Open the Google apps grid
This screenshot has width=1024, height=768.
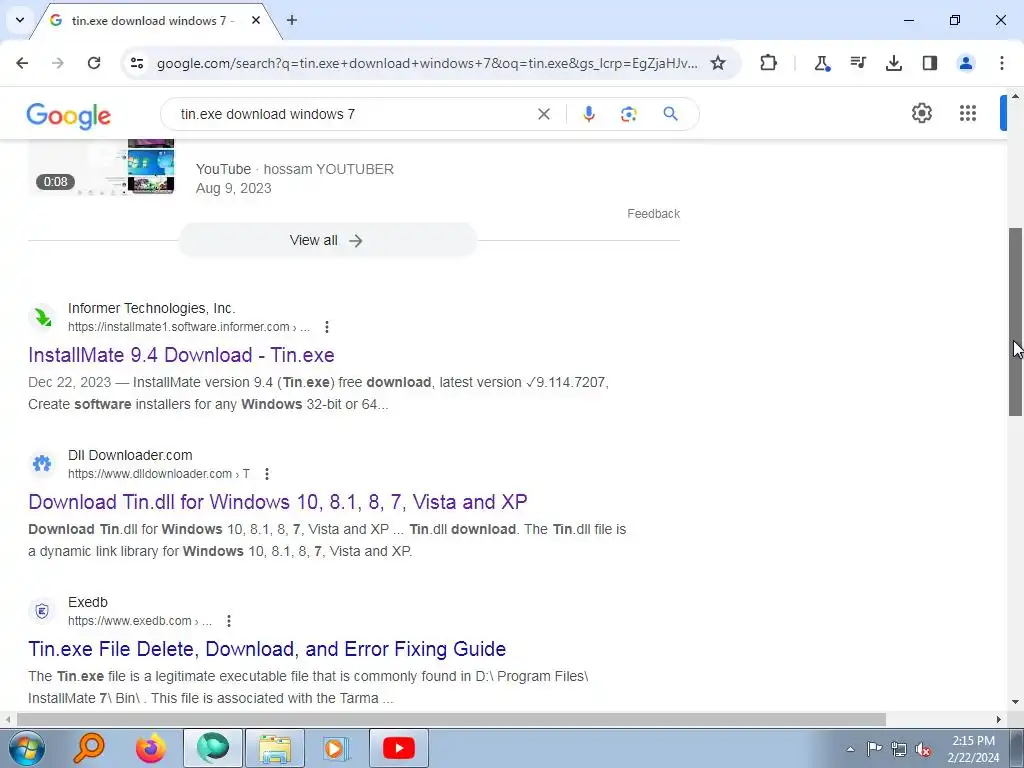968,113
